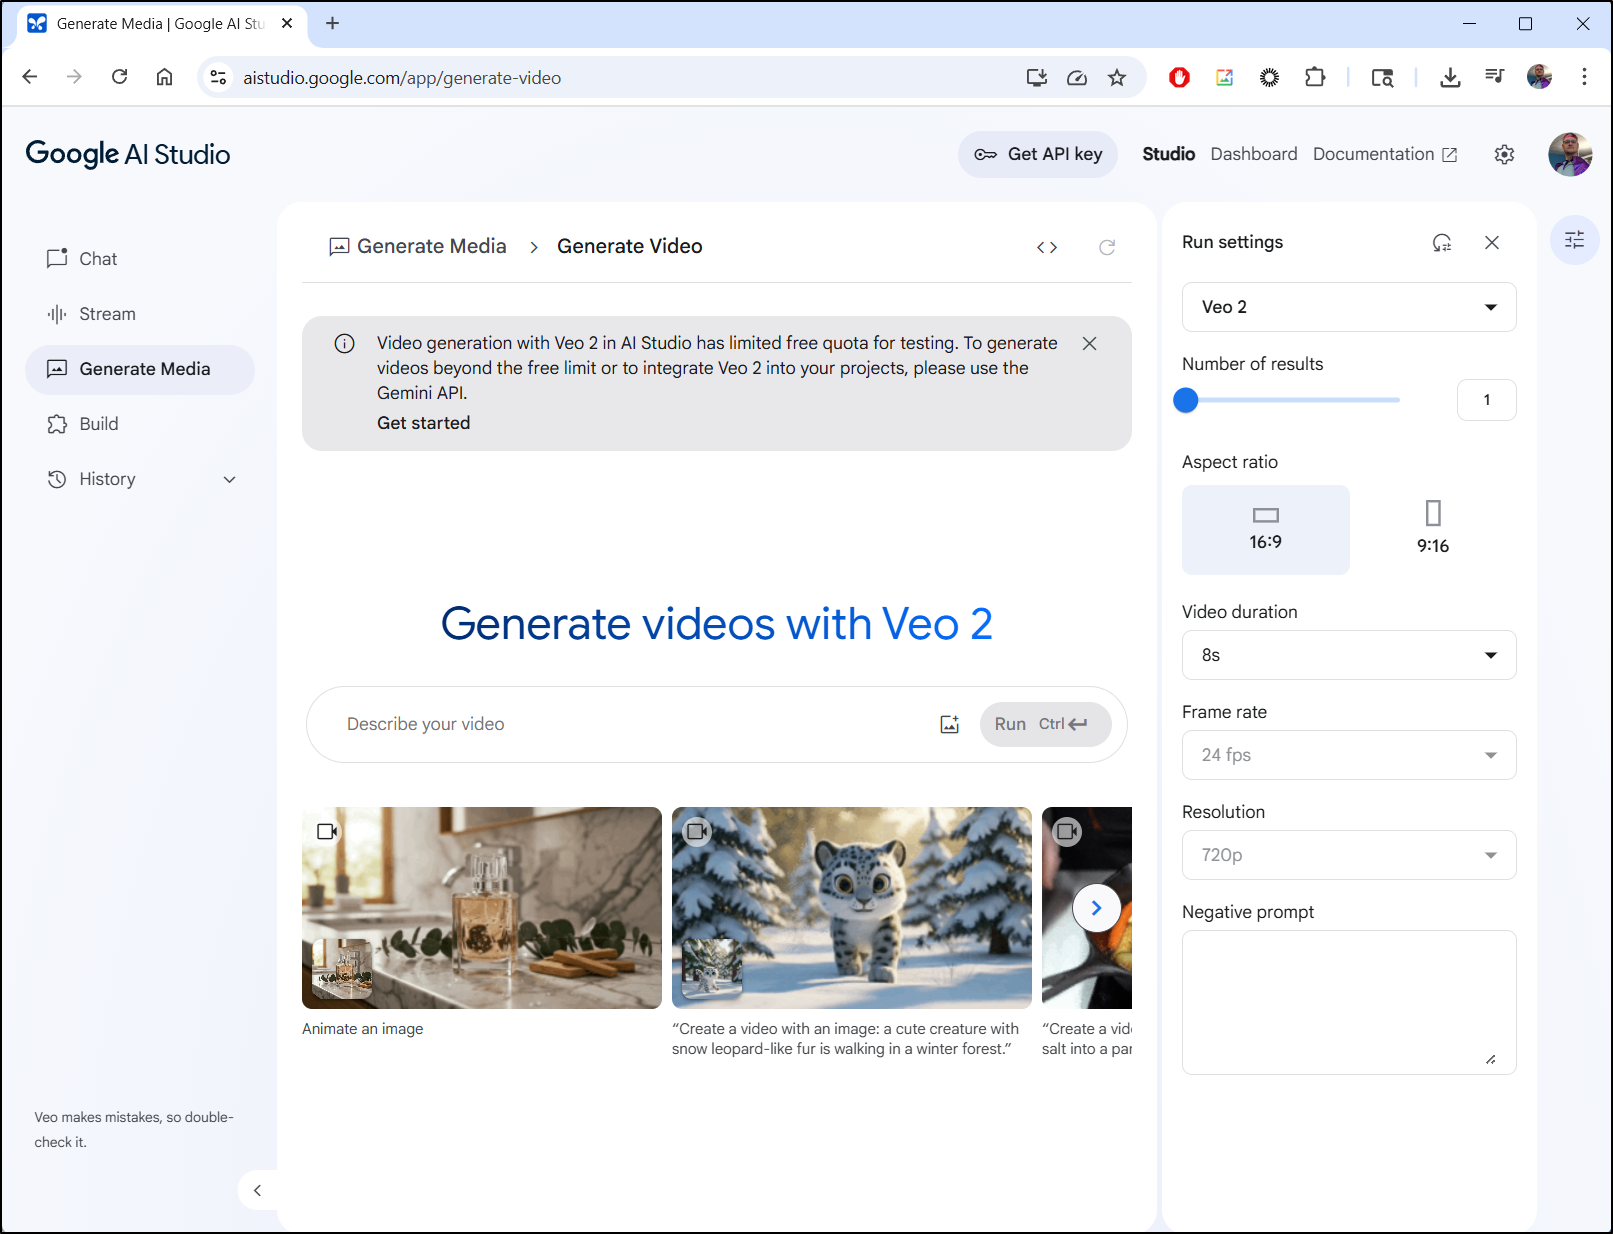Click the Google AI Studio logo
The width and height of the screenshot is (1613, 1234).
tap(128, 154)
